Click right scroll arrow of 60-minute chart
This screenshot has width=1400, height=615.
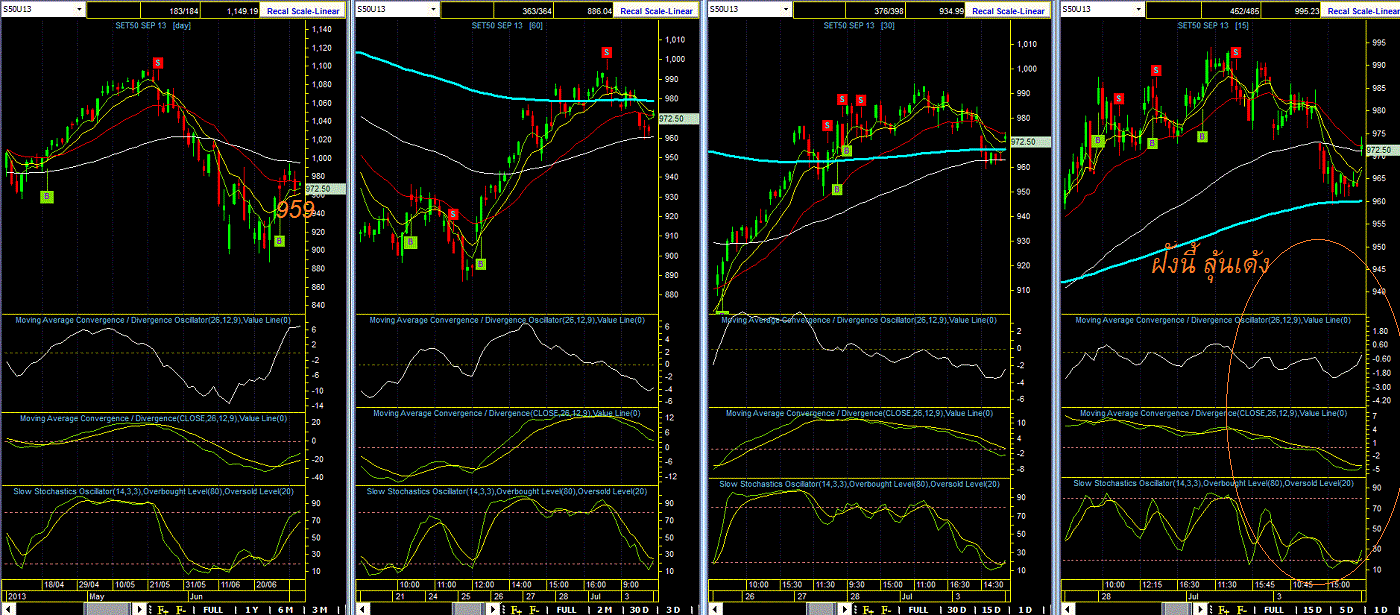pyautogui.click(x=493, y=609)
